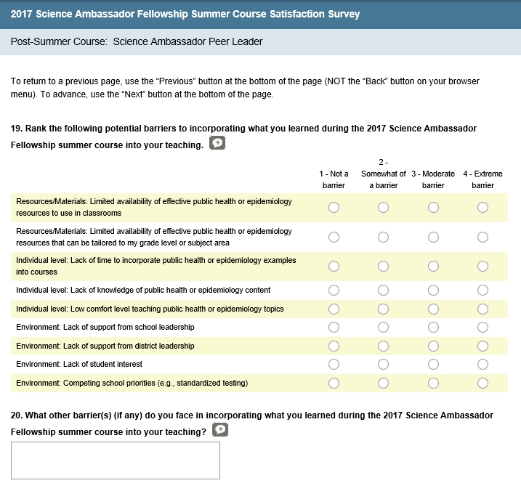
Task: Select 'Extreme barrier' for competing school priorities
Action: pyautogui.click(x=482, y=383)
